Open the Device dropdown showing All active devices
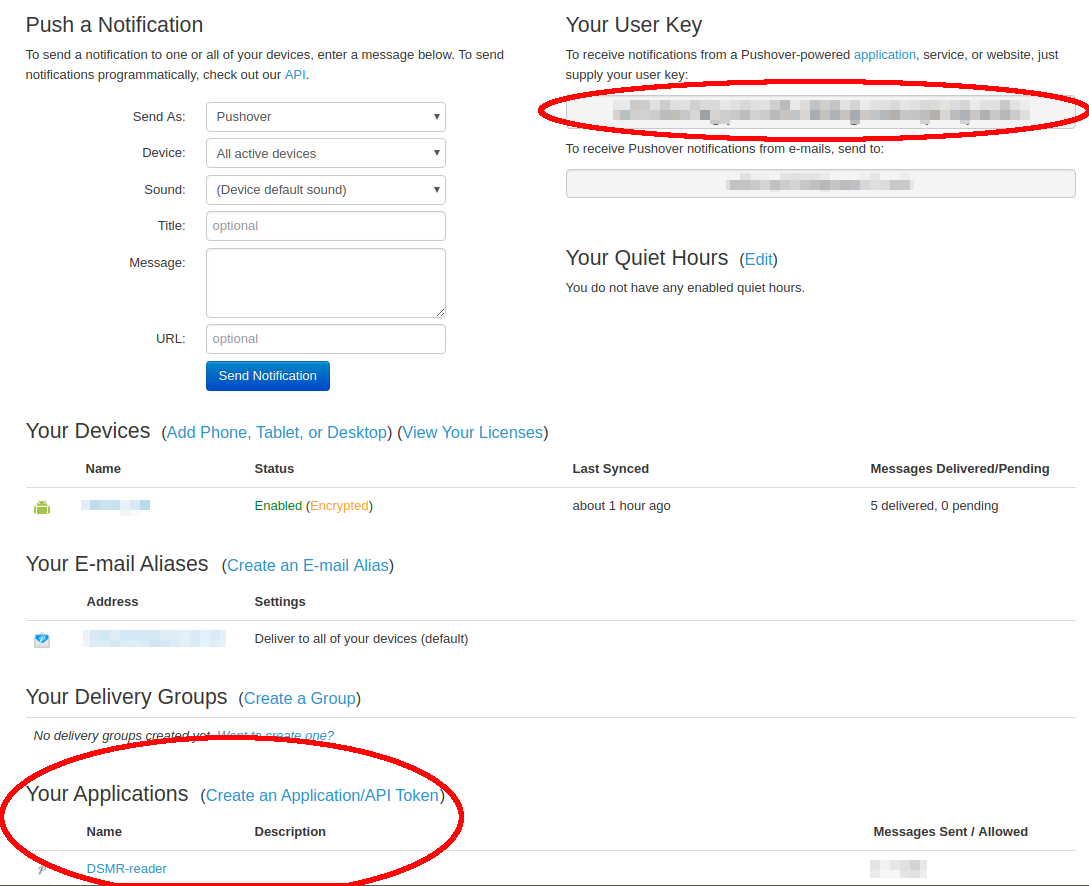 coord(326,153)
